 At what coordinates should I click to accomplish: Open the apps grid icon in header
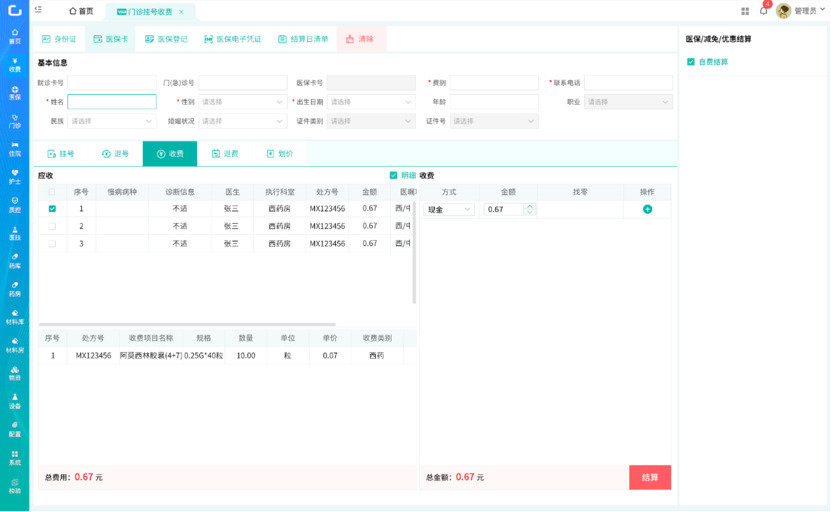(745, 11)
